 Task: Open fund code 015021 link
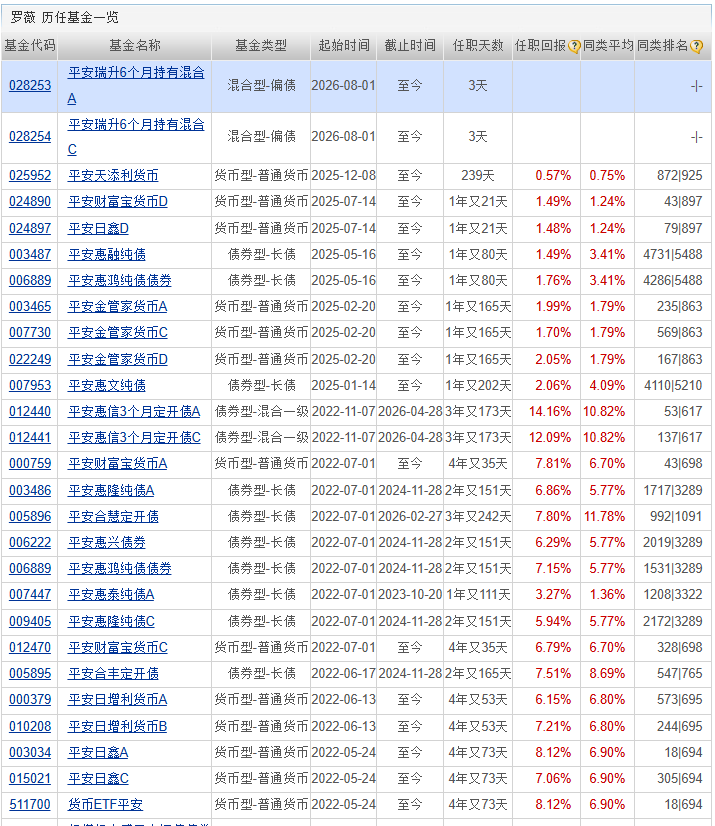click(30, 779)
